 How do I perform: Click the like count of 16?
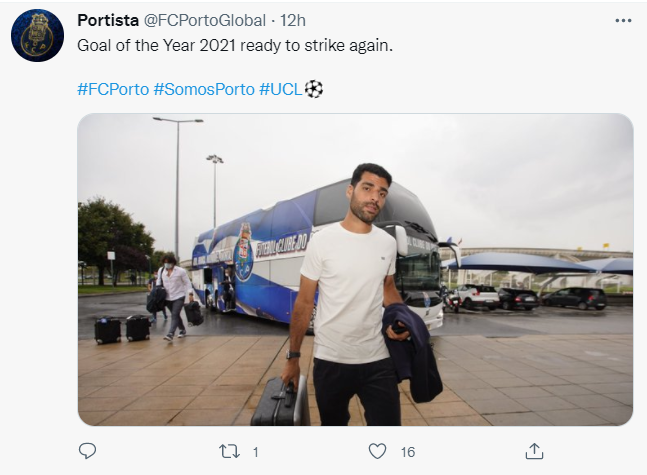(408, 452)
